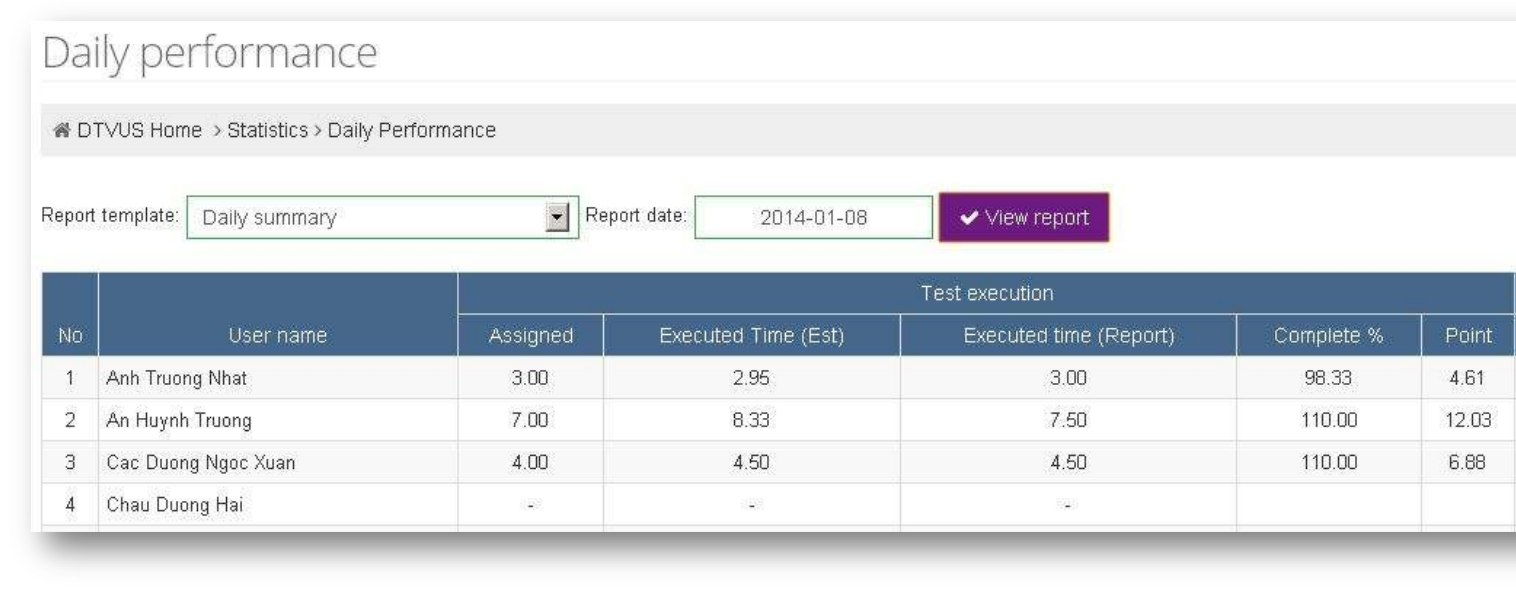Click the No column header

click(x=69, y=337)
